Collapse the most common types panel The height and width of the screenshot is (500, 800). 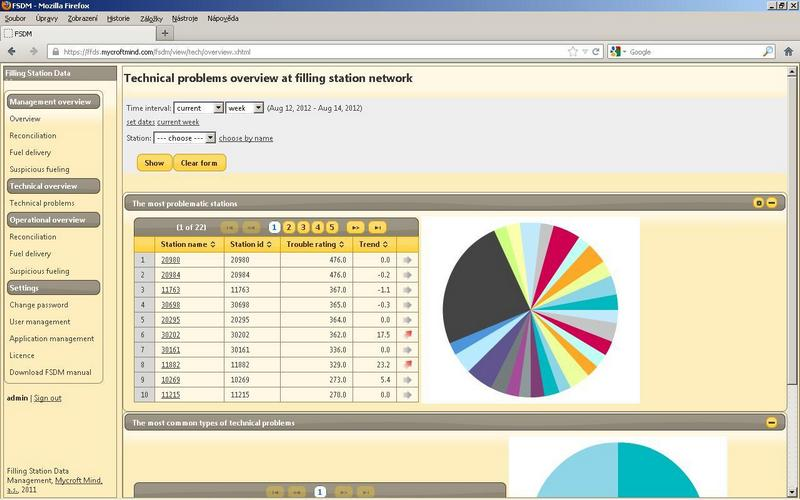771,422
